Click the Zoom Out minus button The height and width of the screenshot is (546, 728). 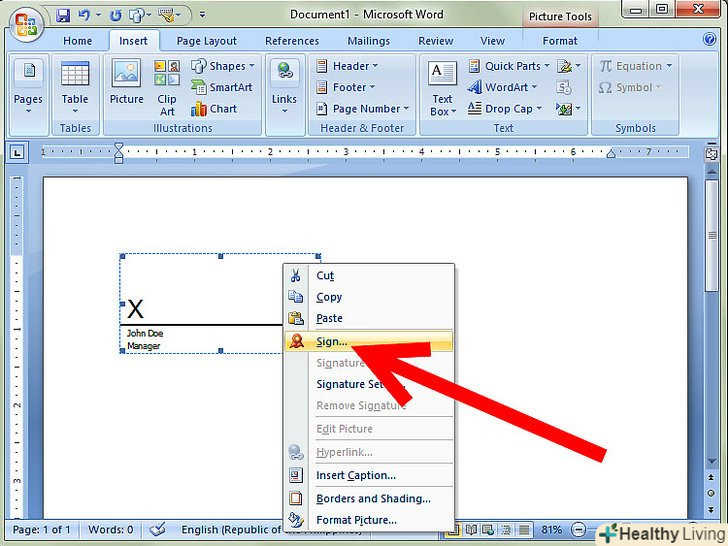(578, 529)
